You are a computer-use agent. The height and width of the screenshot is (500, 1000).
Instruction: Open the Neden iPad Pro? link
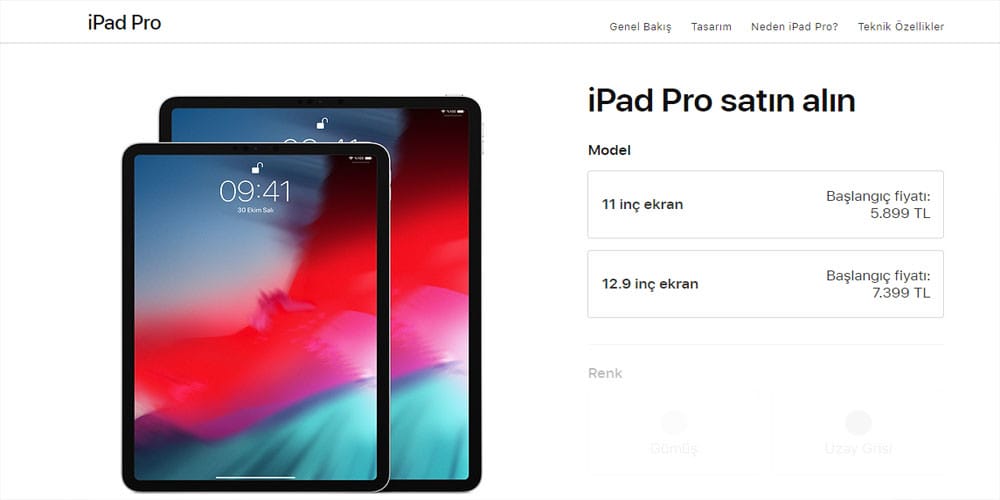pyautogui.click(x=795, y=27)
